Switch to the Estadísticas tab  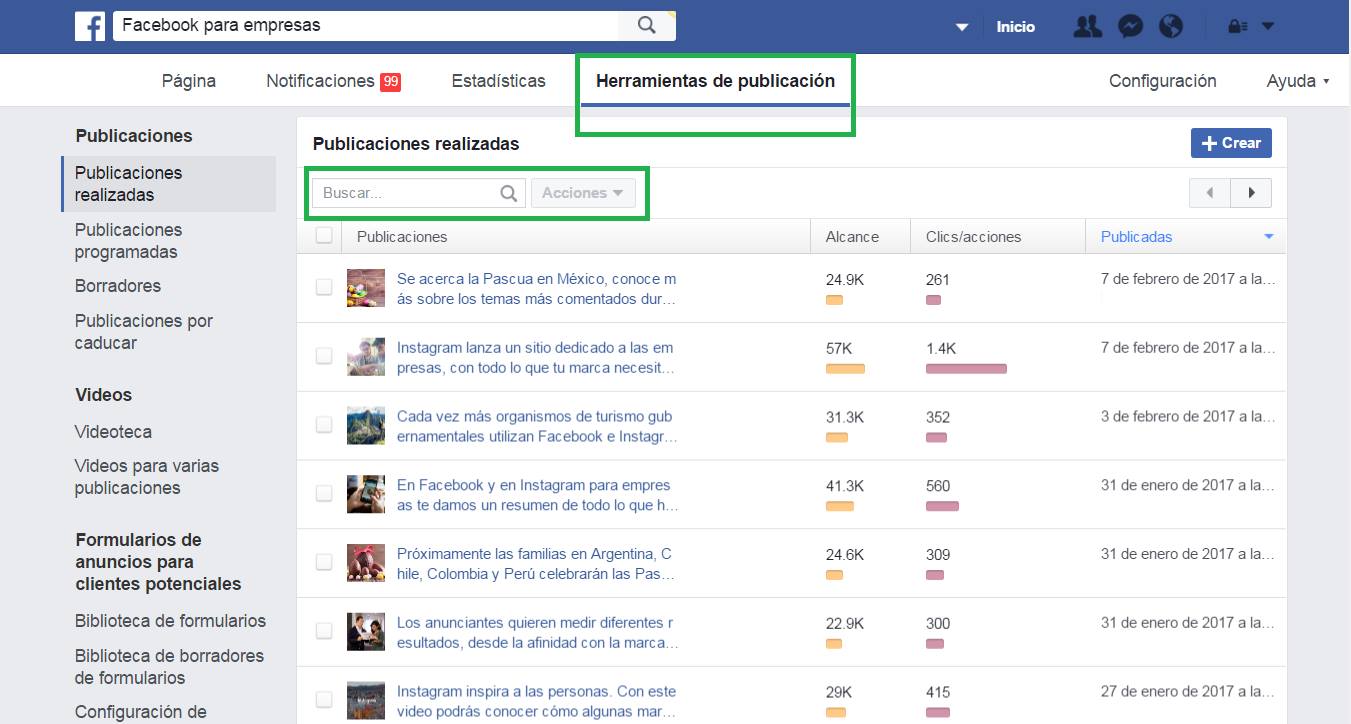coord(499,81)
